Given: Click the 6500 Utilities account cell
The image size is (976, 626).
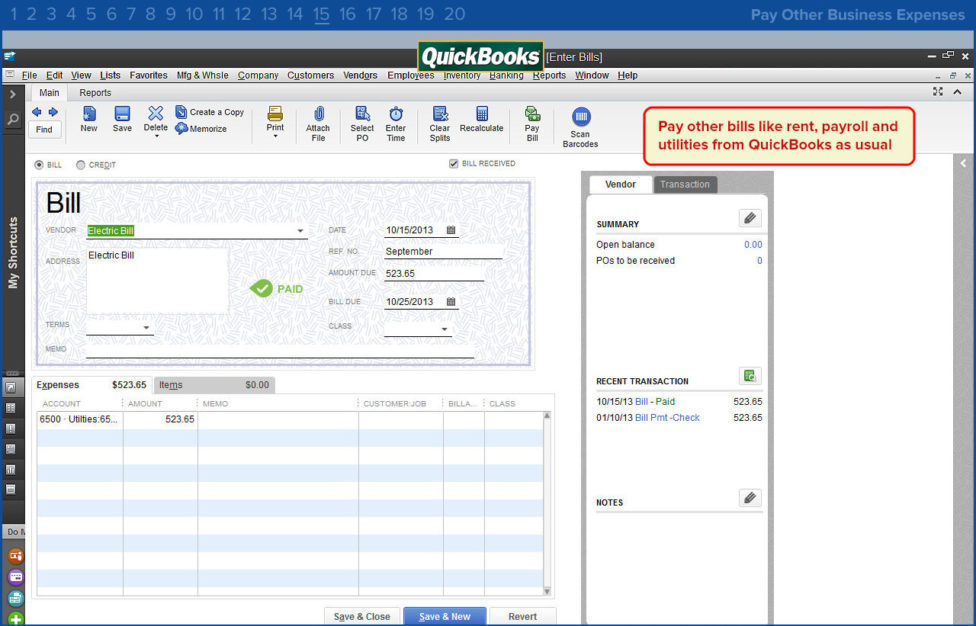Looking at the screenshot, I should (x=80, y=419).
